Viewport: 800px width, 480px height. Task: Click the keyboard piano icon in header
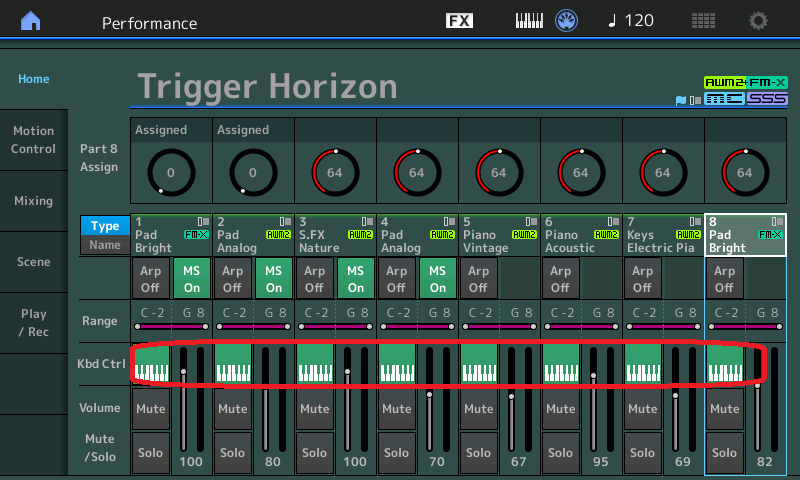coord(528,21)
